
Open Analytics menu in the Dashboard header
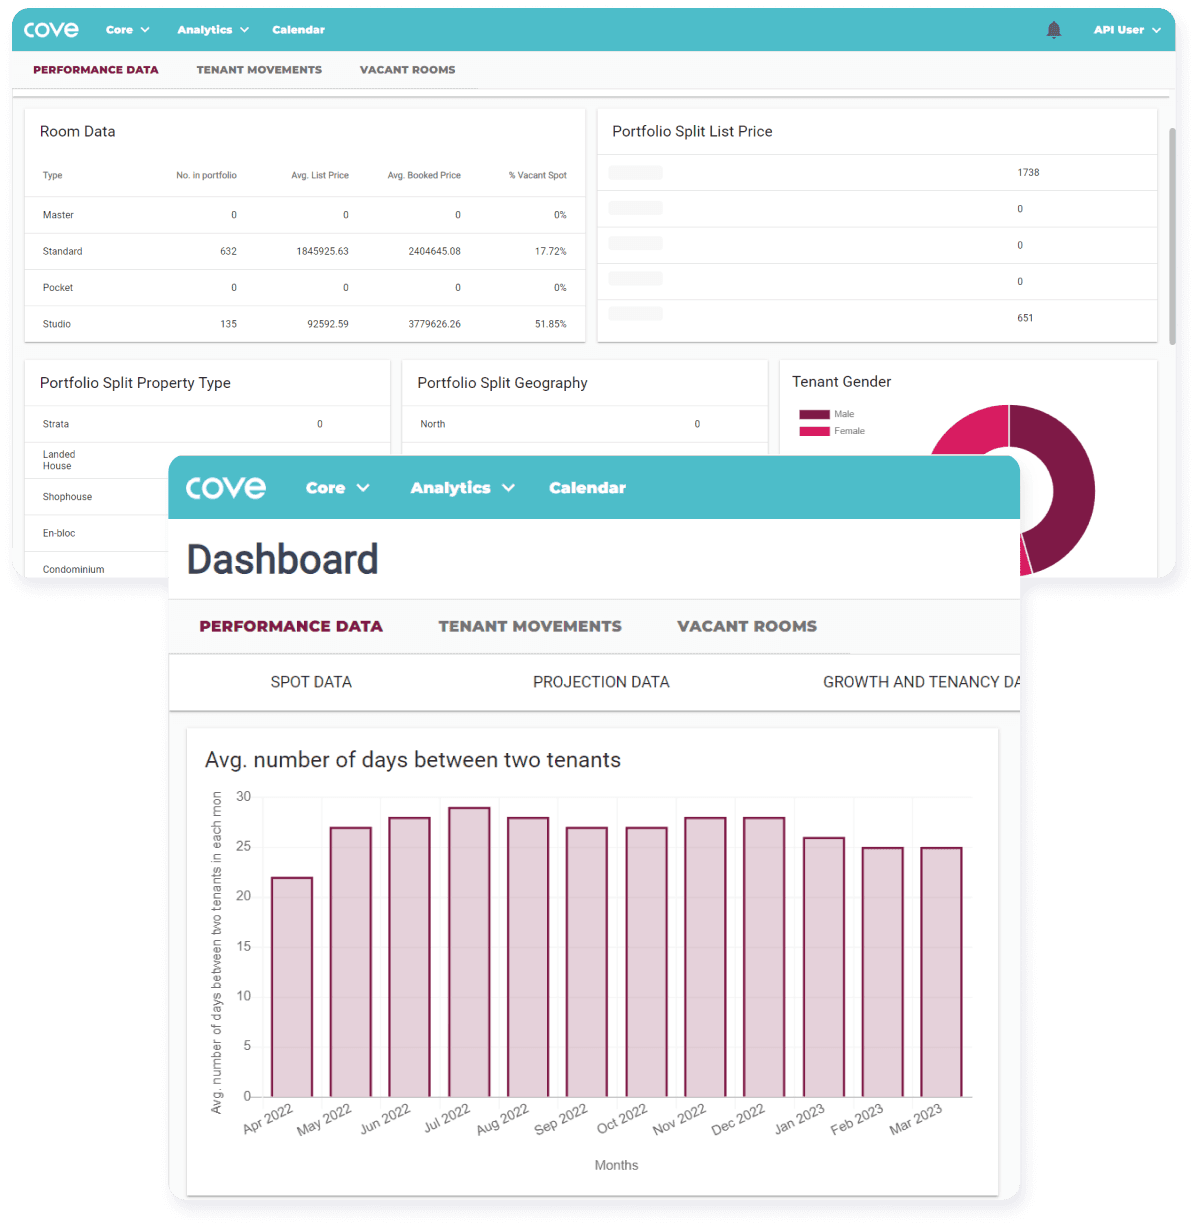[x=462, y=488]
